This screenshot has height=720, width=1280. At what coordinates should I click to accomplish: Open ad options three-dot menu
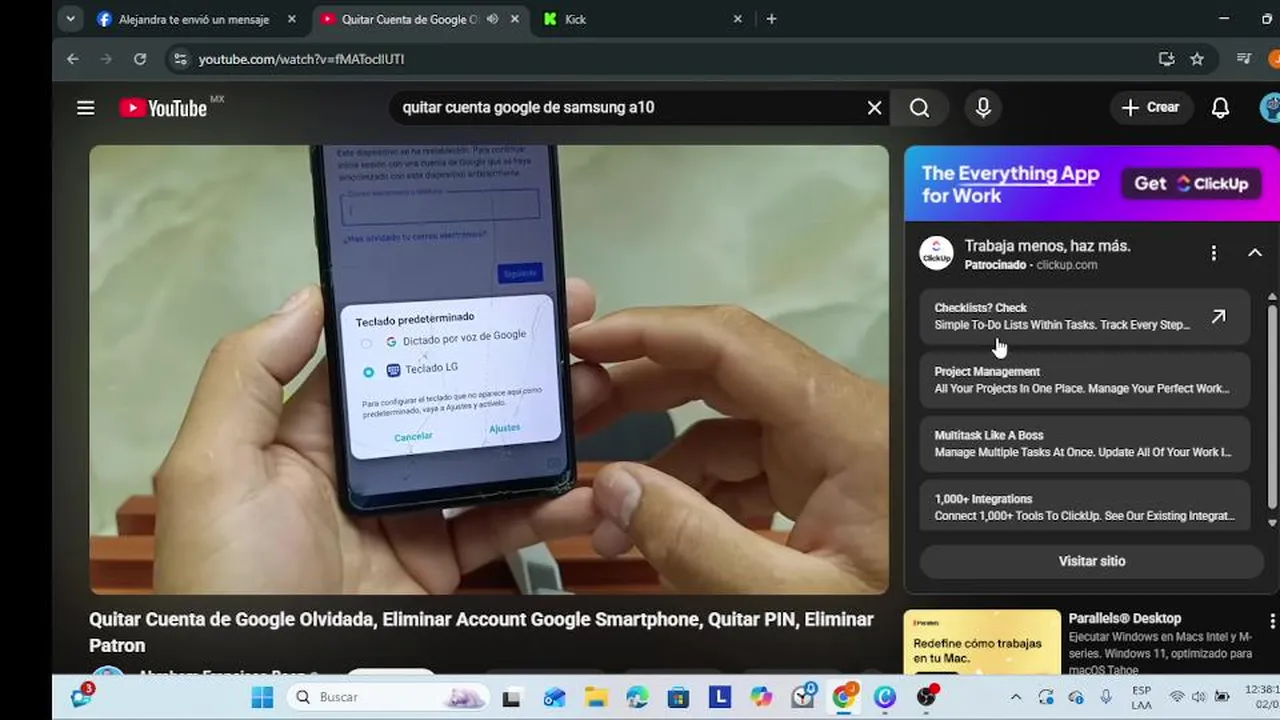pos(1213,254)
